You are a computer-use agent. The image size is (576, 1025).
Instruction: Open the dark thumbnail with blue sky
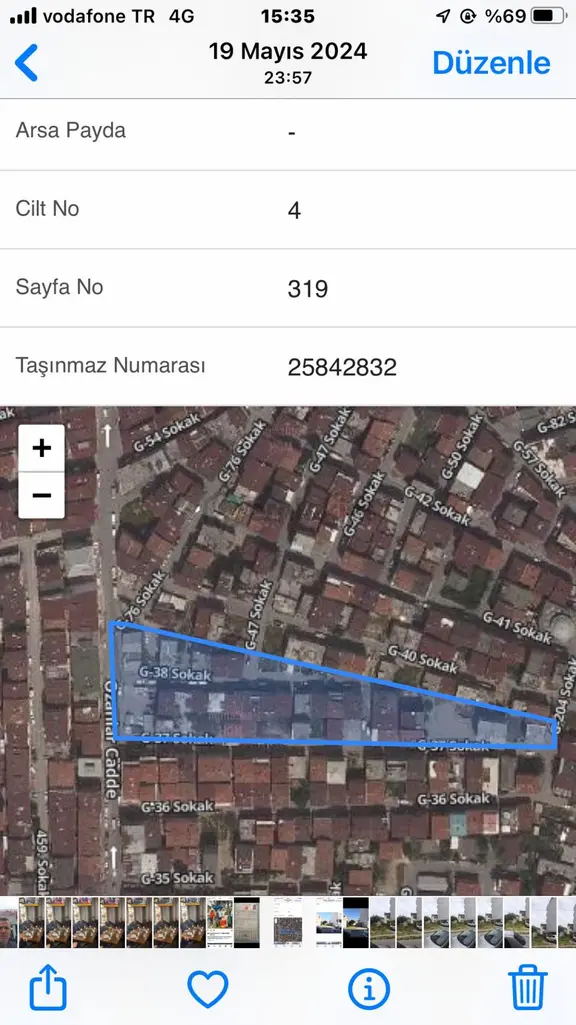[356, 922]
